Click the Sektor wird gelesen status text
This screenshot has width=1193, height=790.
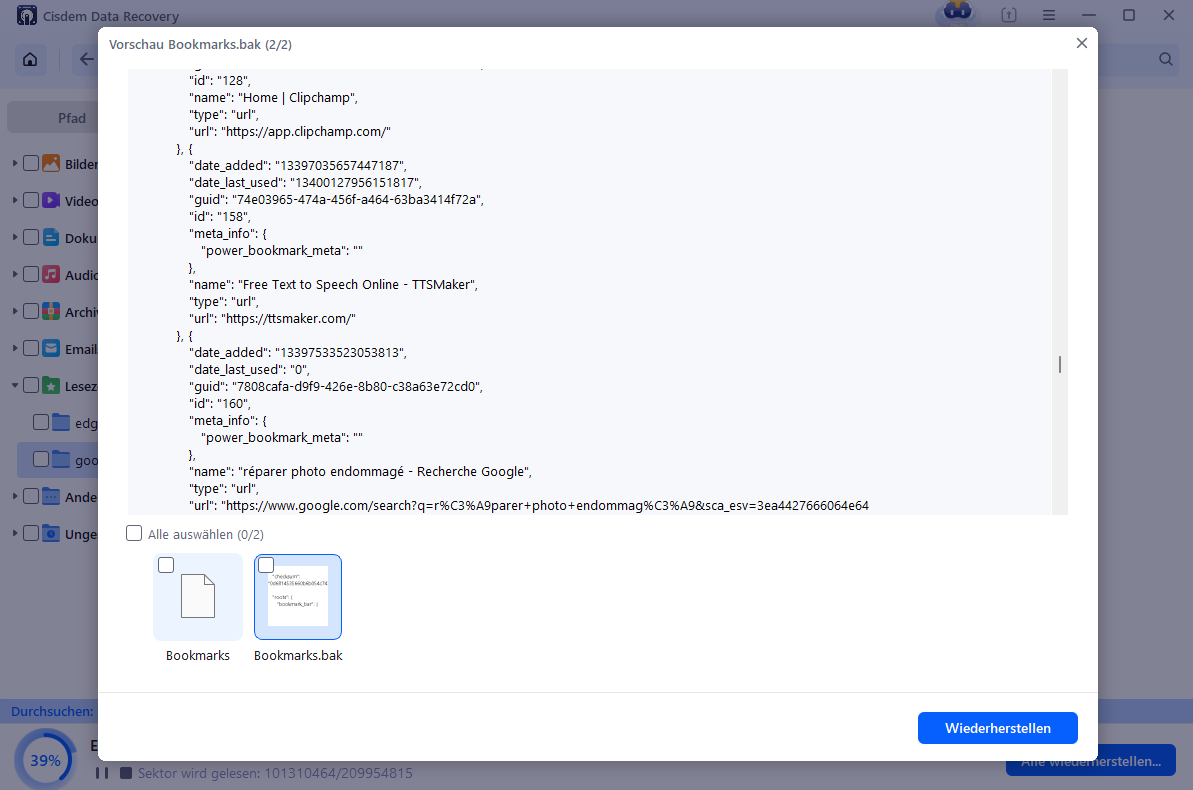coord(275,773)
